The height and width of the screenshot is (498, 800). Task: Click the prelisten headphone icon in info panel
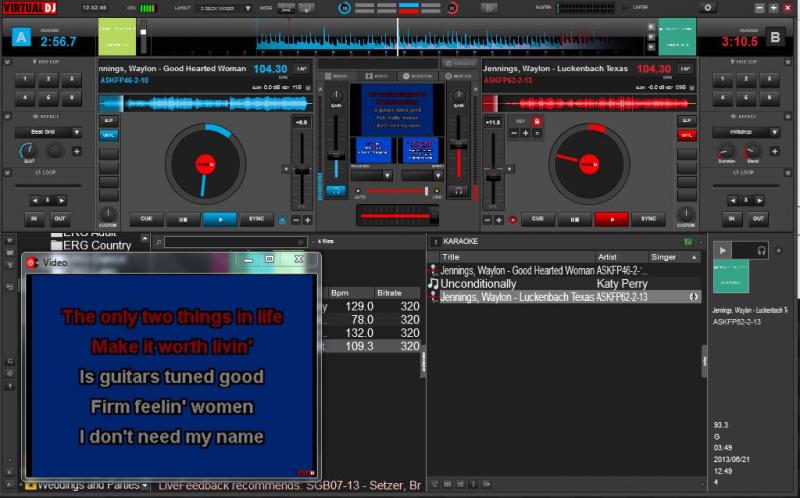(x=762, y=251)
